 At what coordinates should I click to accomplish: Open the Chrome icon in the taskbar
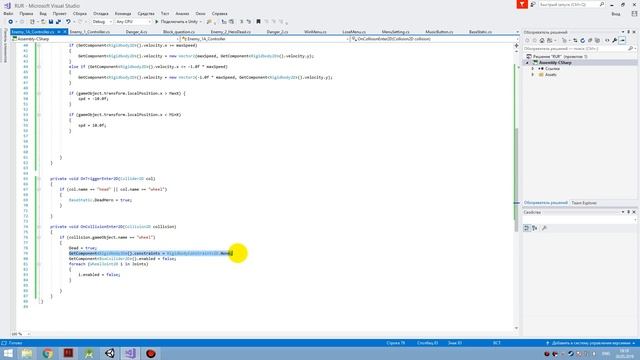pyautogui.click(x=48, y=353)
